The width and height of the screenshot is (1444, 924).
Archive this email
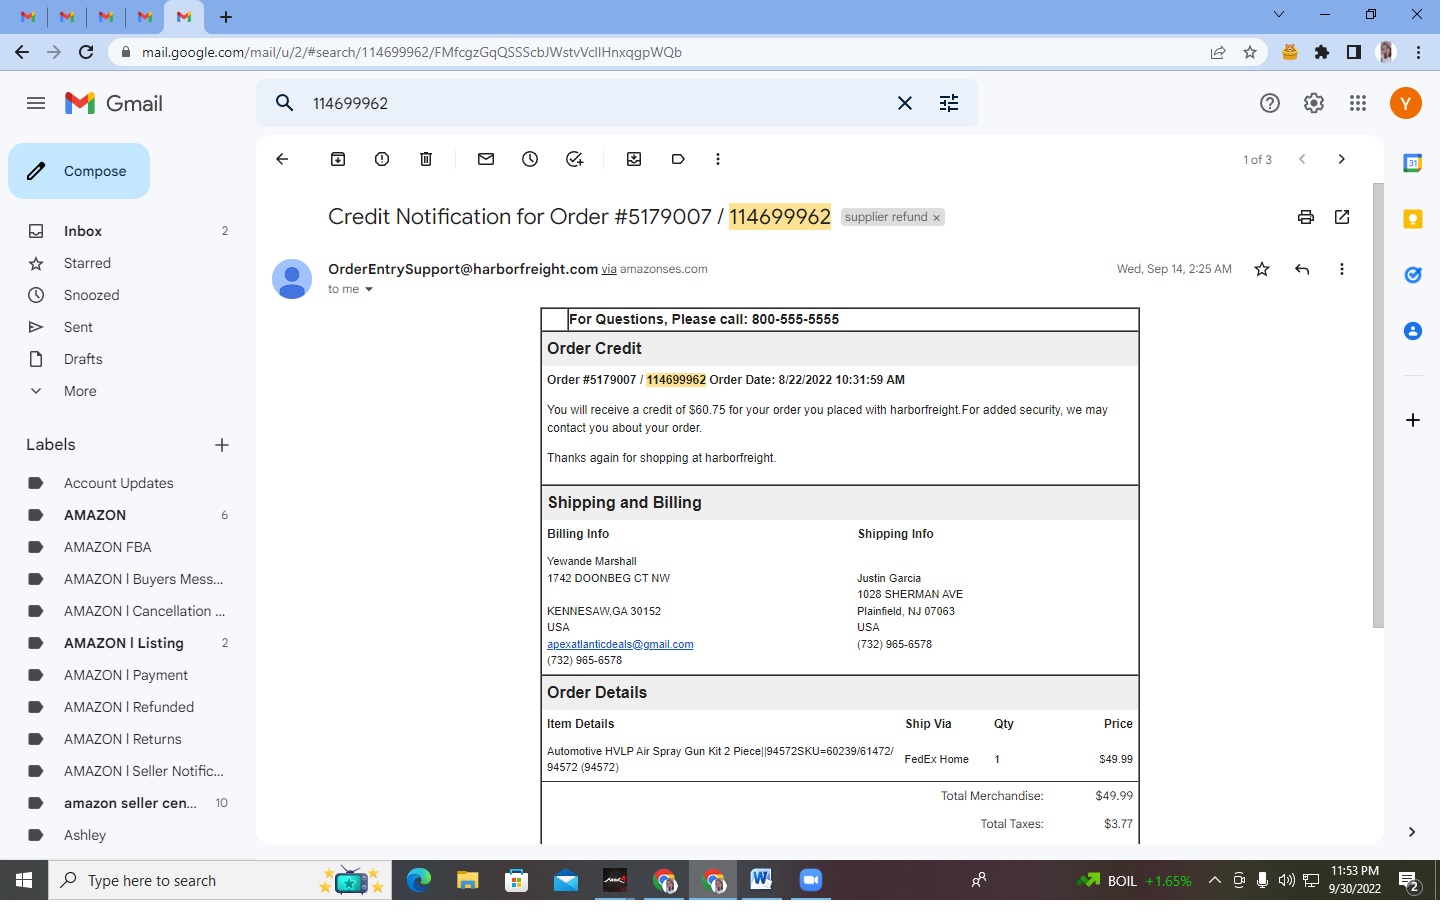[338, 159]
